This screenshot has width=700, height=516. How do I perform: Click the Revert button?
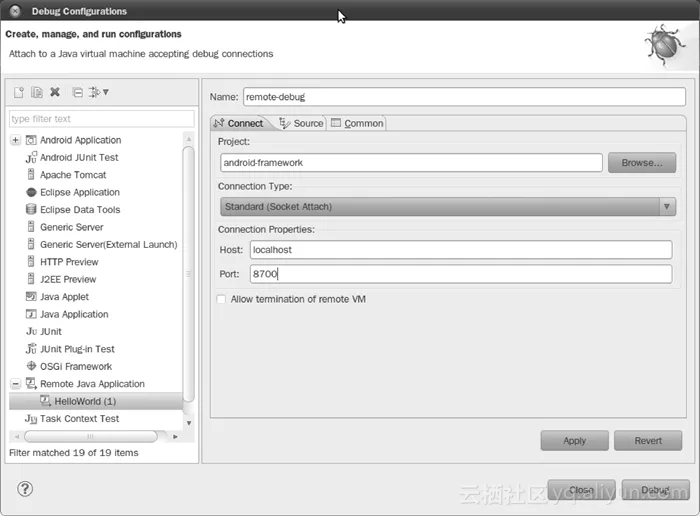tap(647, 441)
